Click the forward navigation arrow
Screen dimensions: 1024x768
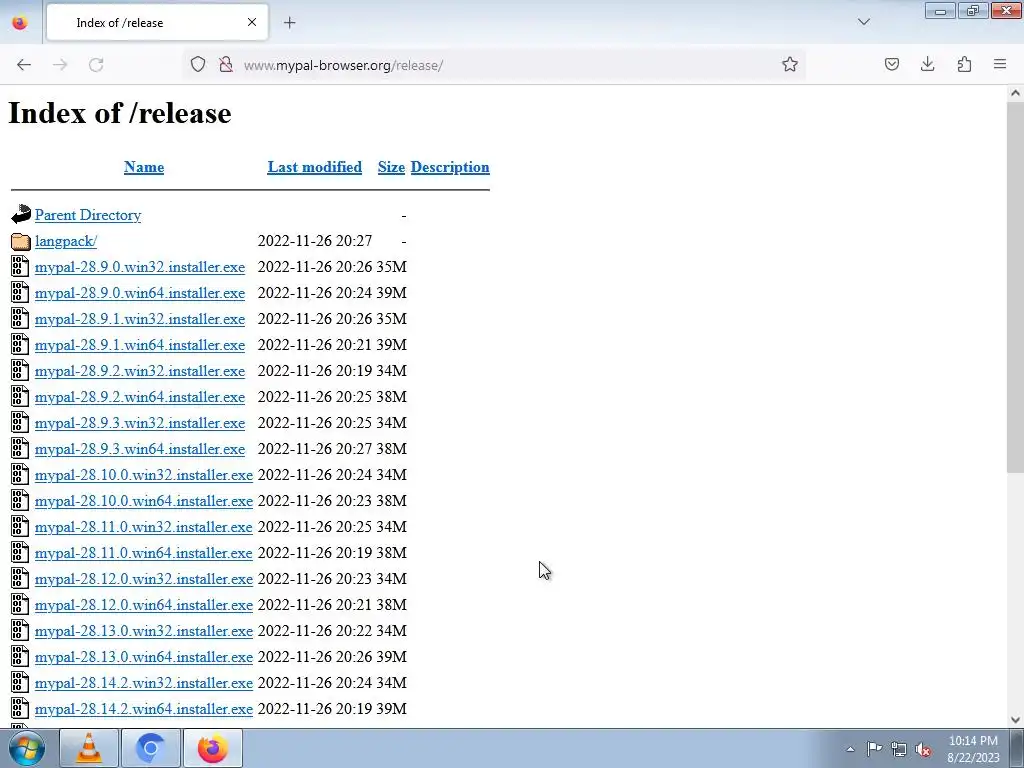pyautogui.click(x=60, y=65)
